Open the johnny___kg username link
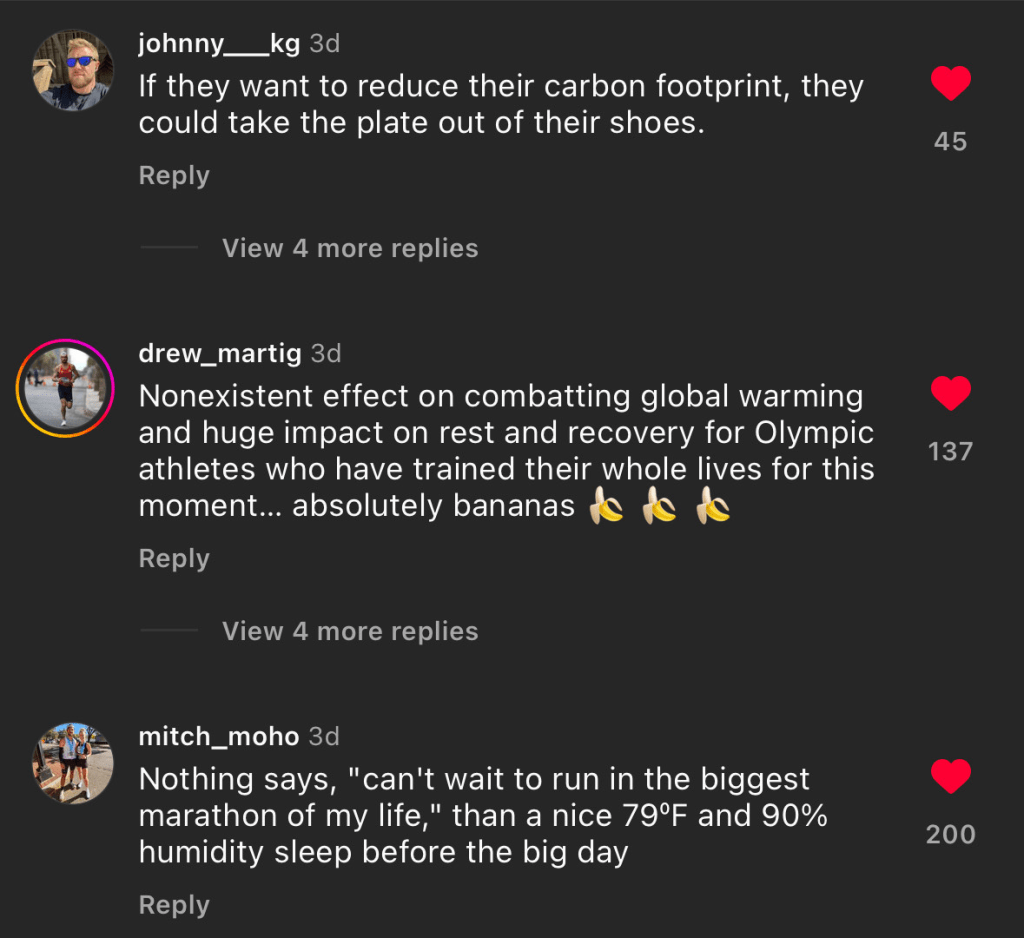This screenshot has width=1024, height=938. (x=220, y=44)
